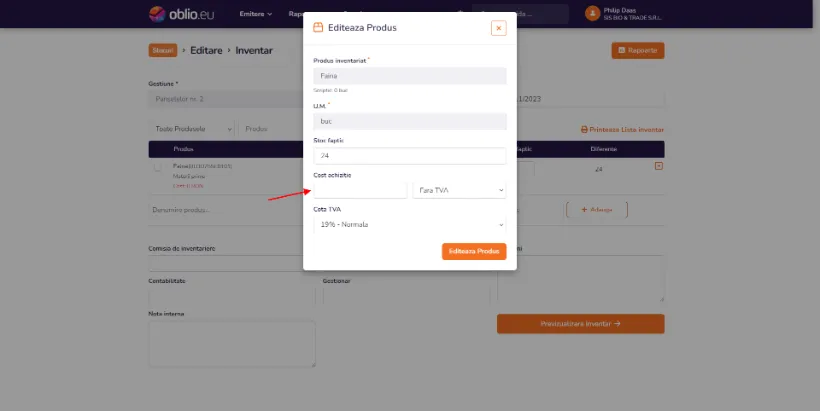Click the plus icon in the Adauga button

point(584,210)
